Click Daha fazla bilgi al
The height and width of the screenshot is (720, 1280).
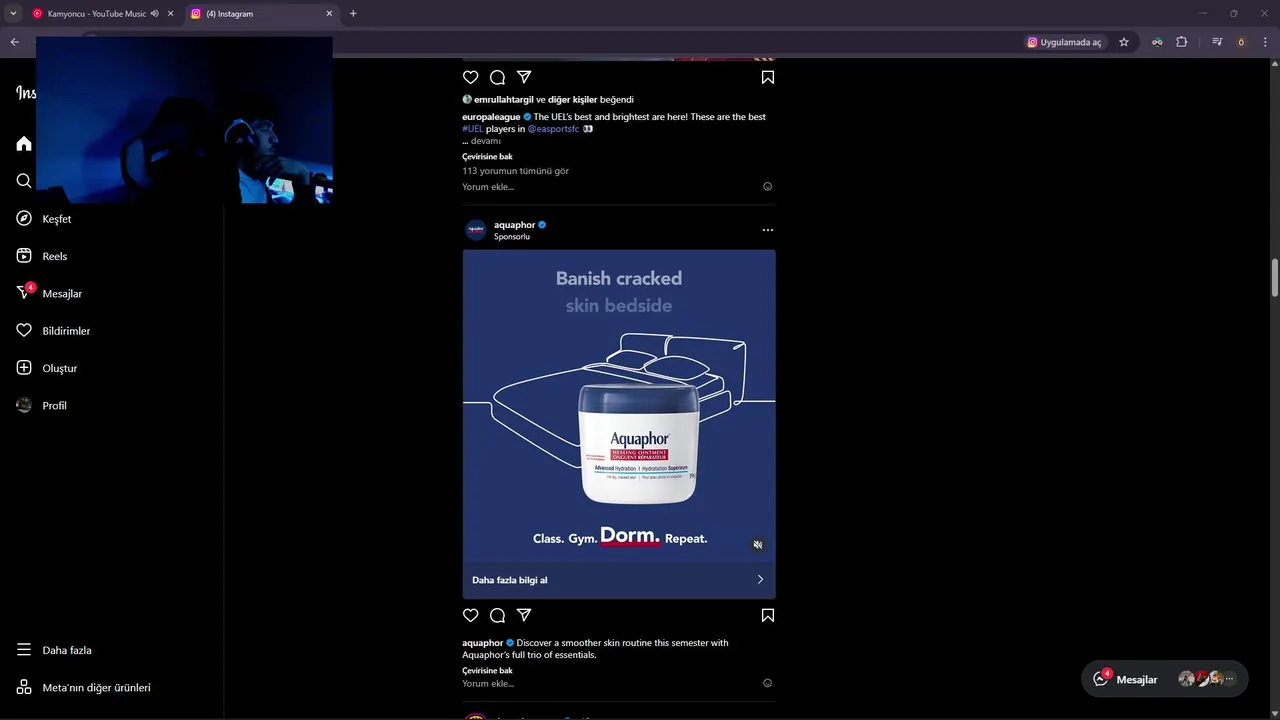pos(619,580)
